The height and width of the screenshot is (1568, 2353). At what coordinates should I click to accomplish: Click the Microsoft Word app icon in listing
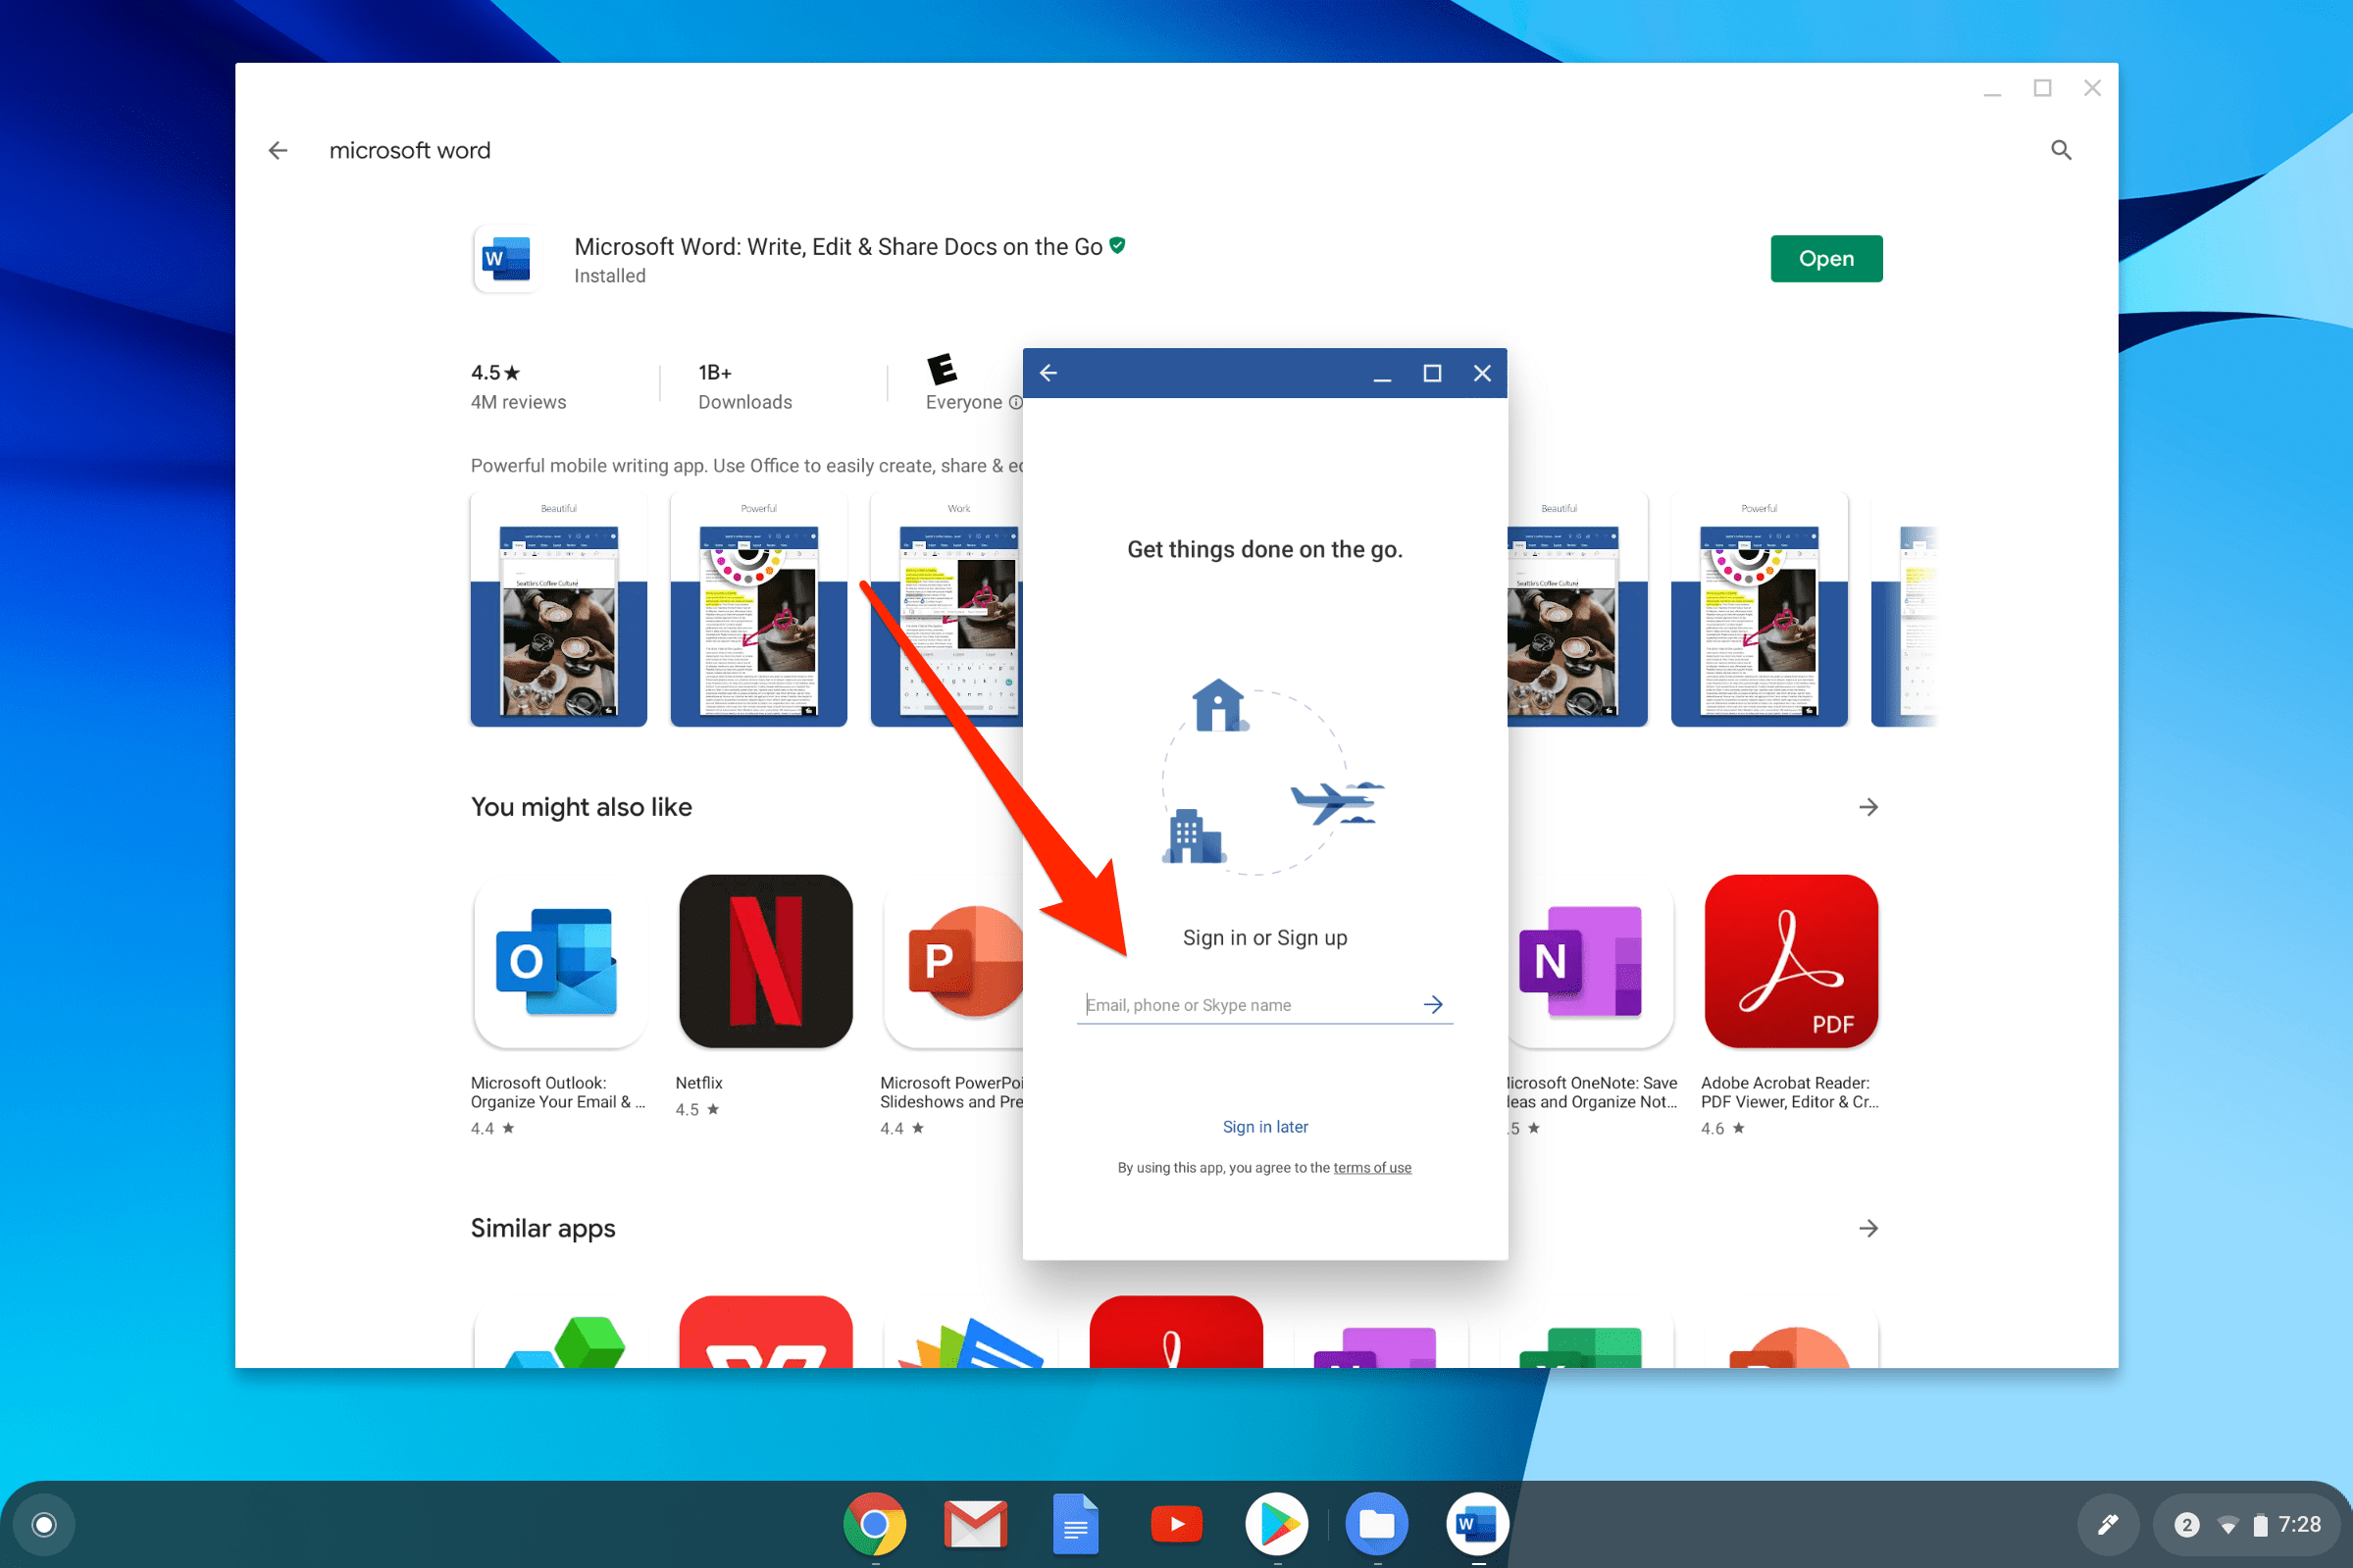(506, 259)
